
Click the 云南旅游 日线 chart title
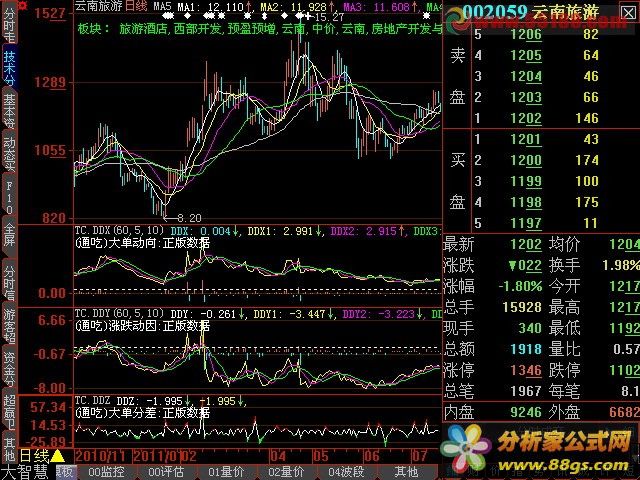(x=111, y=6)
